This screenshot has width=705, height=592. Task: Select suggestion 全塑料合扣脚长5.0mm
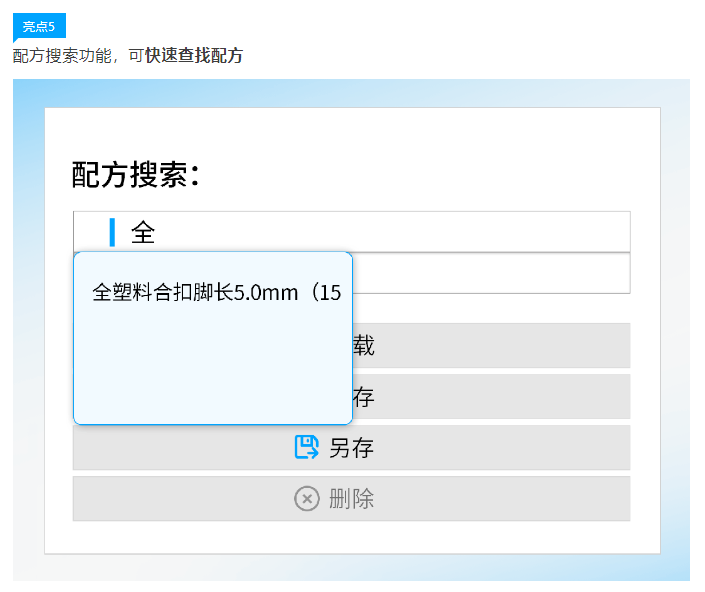click(x=216, y=292)
